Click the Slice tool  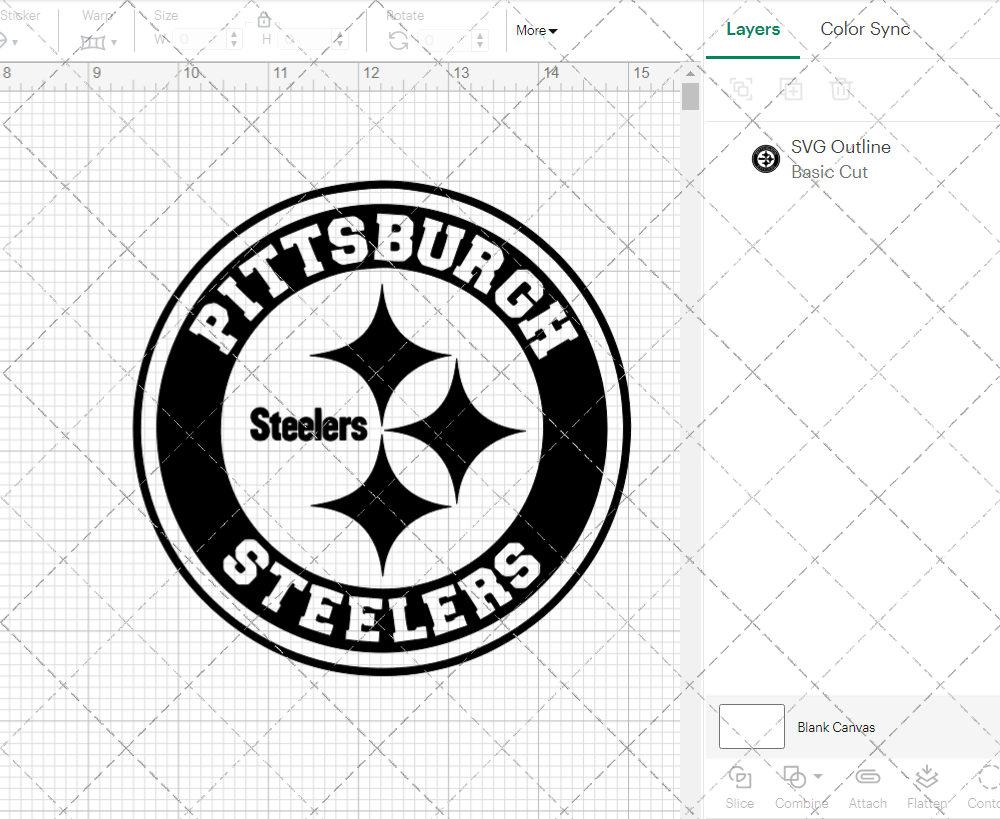pos(740,786)
